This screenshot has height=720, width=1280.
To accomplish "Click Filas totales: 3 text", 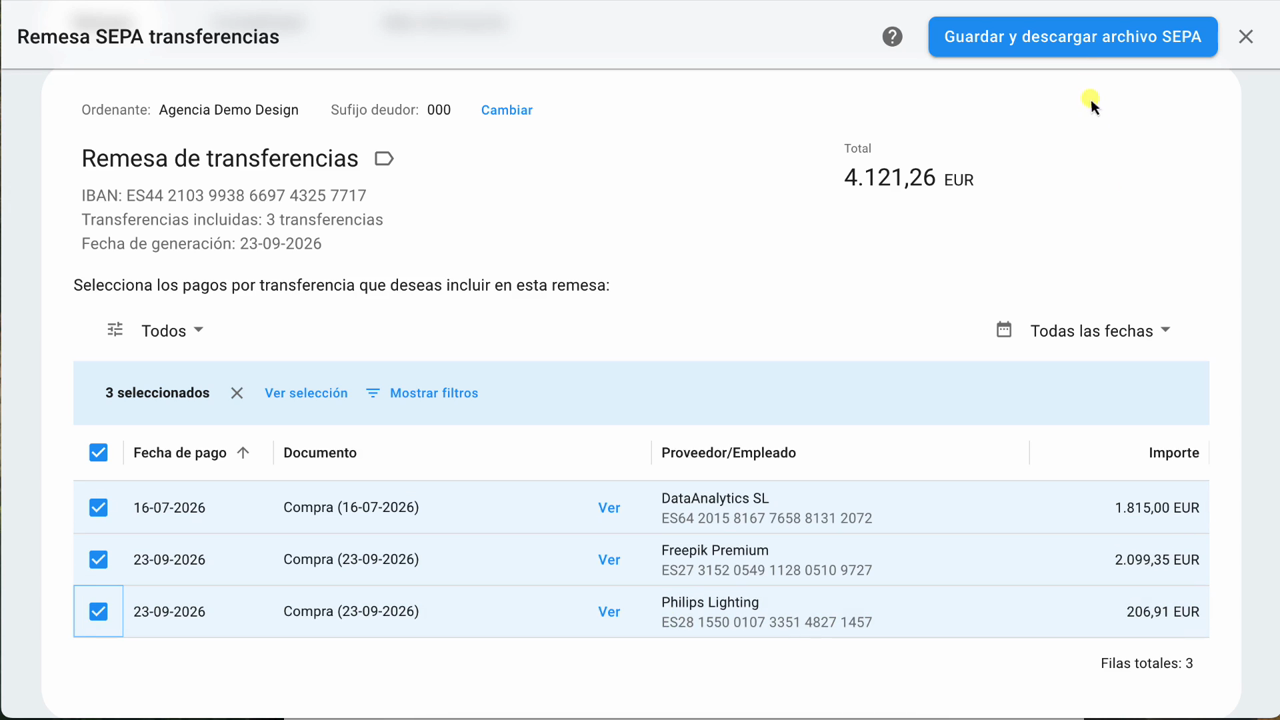I will coord(1147,663).
